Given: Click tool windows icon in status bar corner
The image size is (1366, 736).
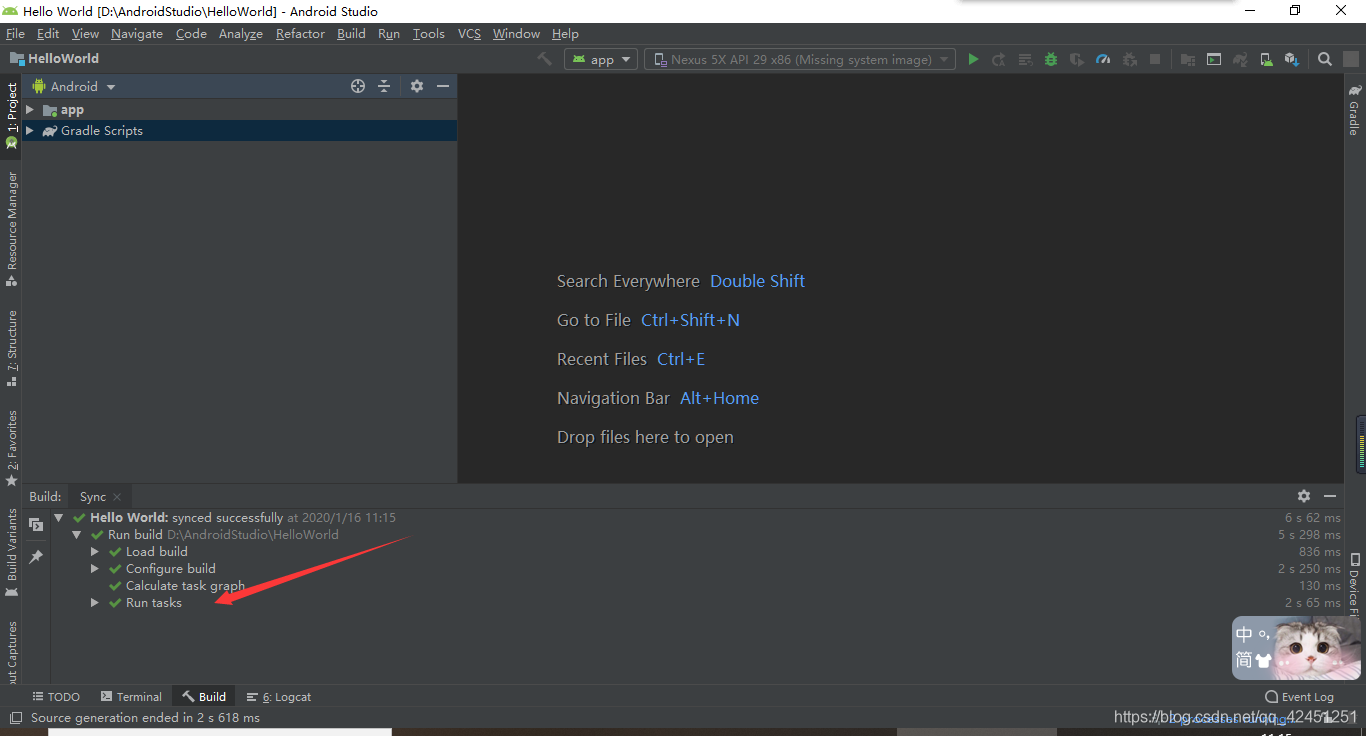Looking at the screenshot, I should click(x=15, y=718).
